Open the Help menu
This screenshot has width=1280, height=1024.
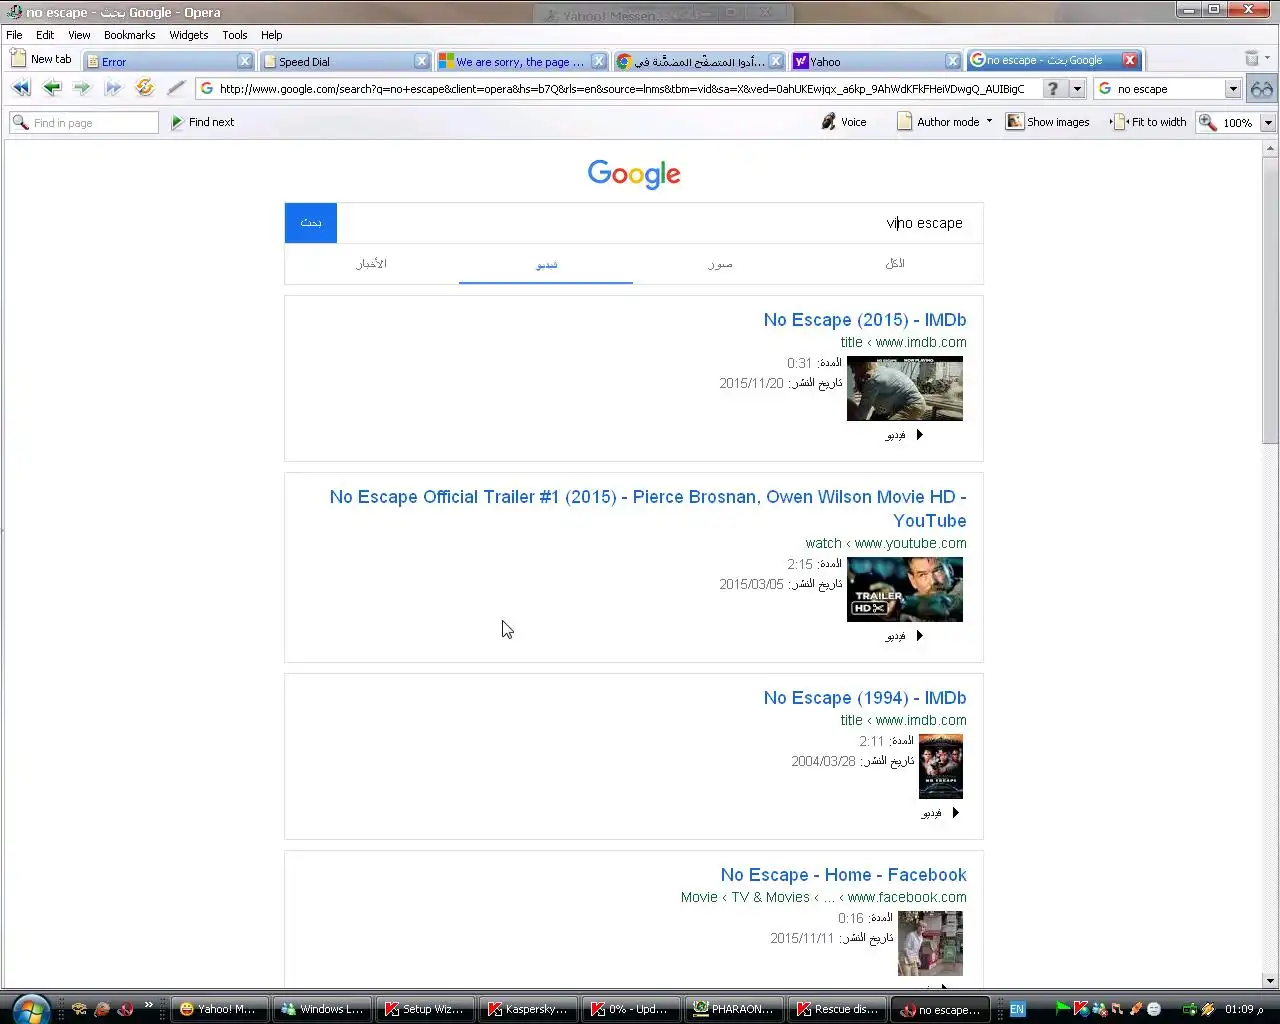(272, 35)
